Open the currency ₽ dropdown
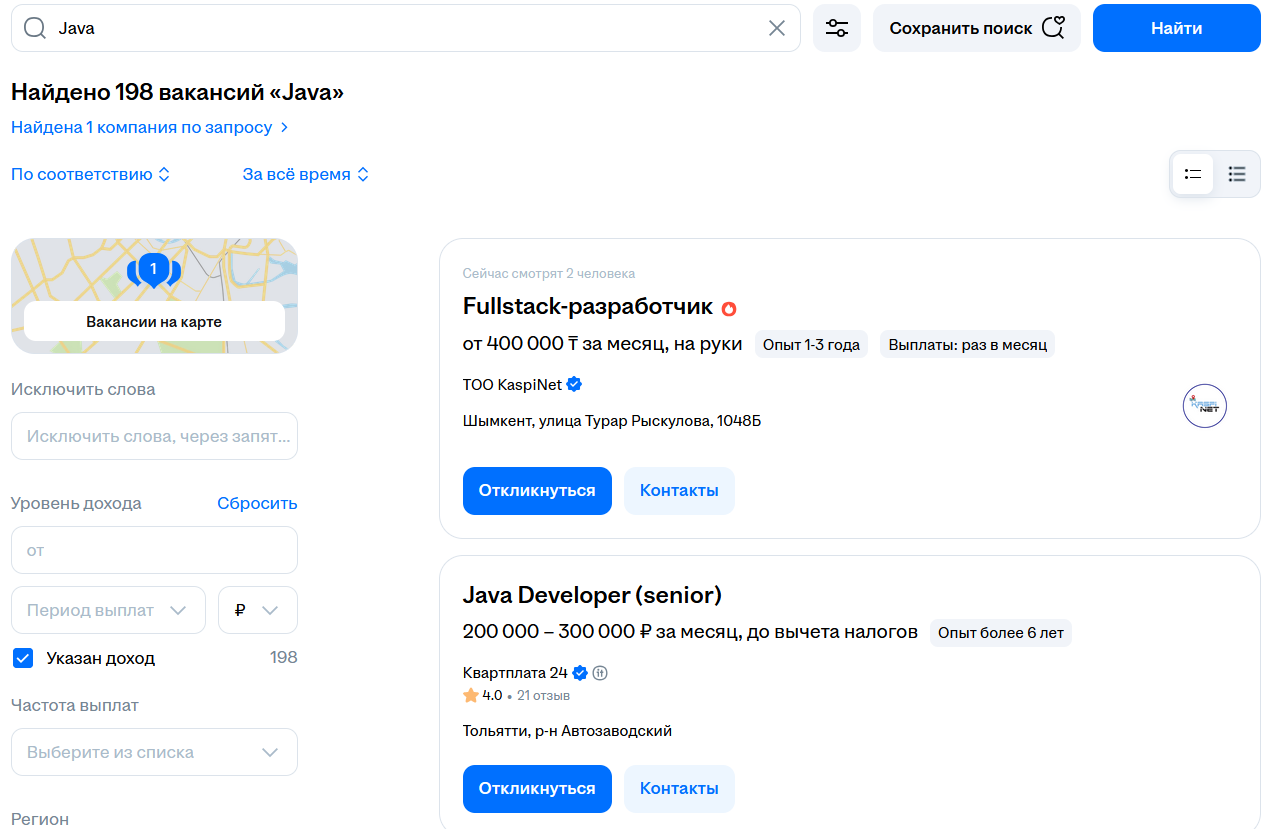This screenshot has width=1273, height=829. coord(257,609)
